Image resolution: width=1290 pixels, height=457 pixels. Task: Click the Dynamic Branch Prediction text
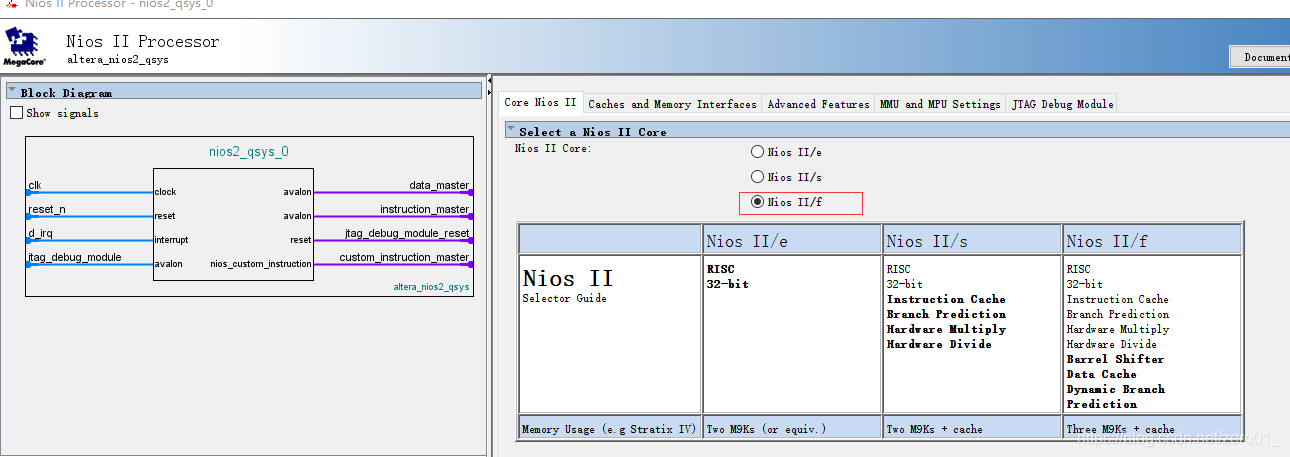(1116, 396)
